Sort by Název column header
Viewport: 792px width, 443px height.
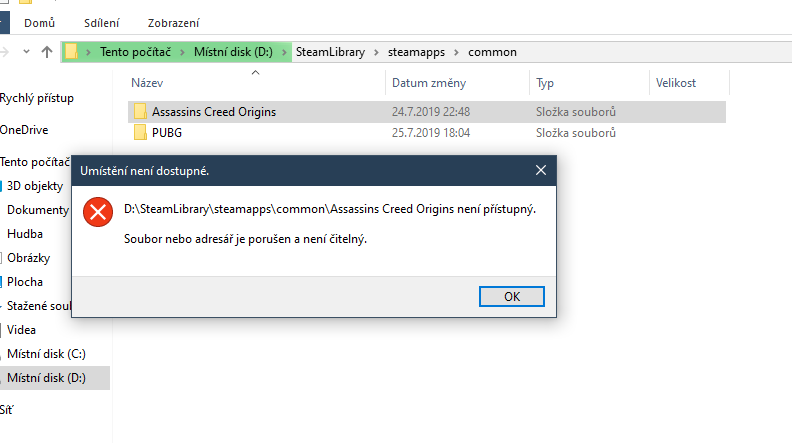(147, 83)
